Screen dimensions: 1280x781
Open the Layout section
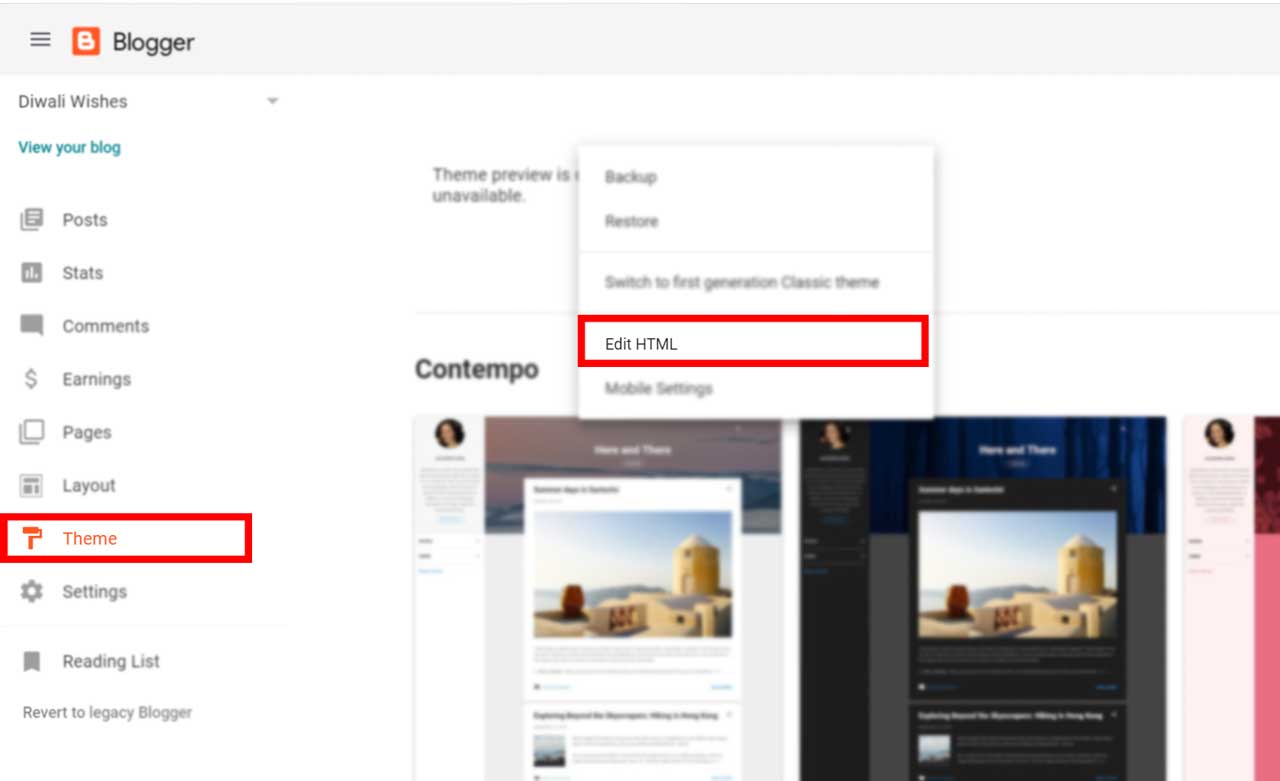[89, 486]
